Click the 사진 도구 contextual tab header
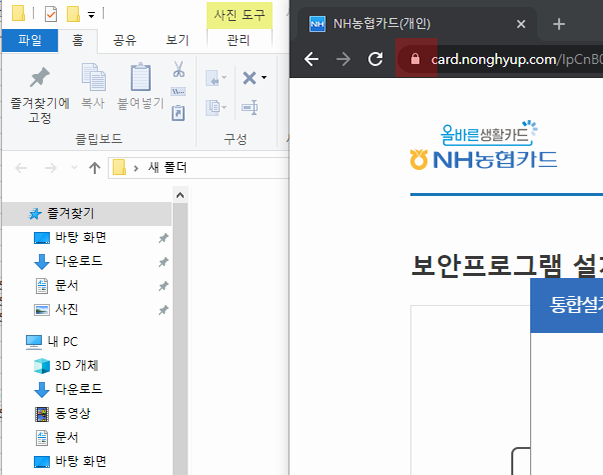The image size is (603, 475). 240,15
